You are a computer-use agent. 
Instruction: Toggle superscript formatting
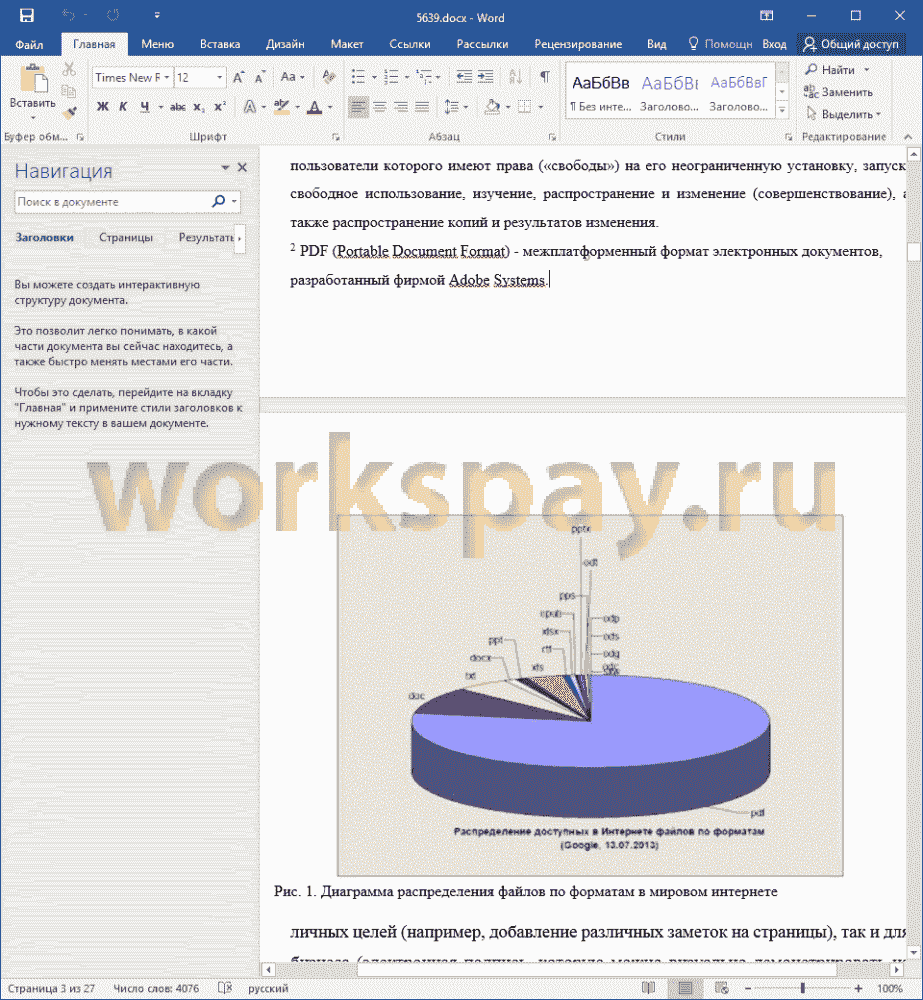point(220,107)
